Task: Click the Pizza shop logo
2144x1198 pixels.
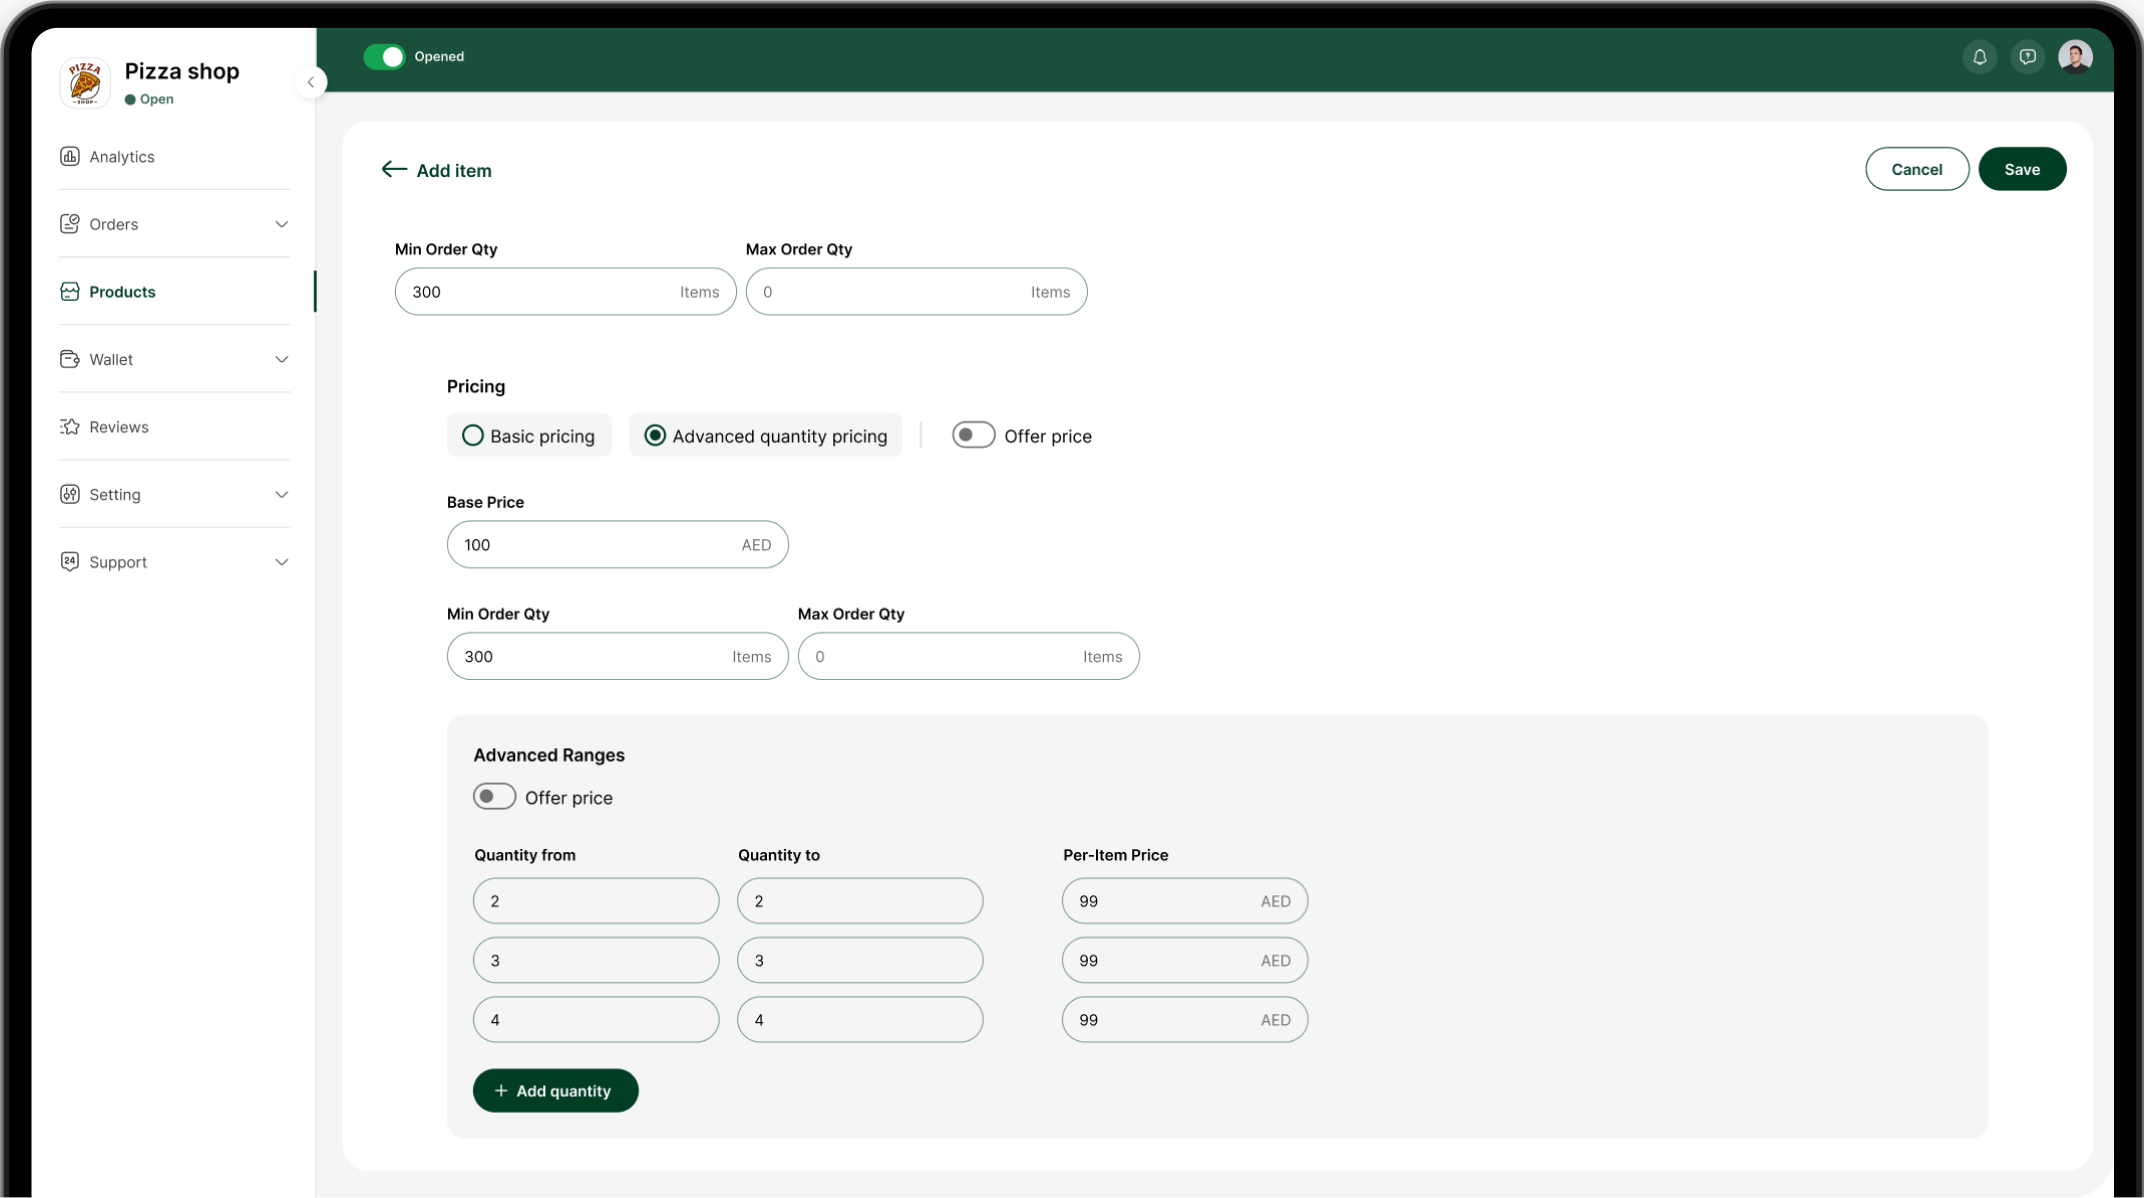Action: (x=84, y=83)
